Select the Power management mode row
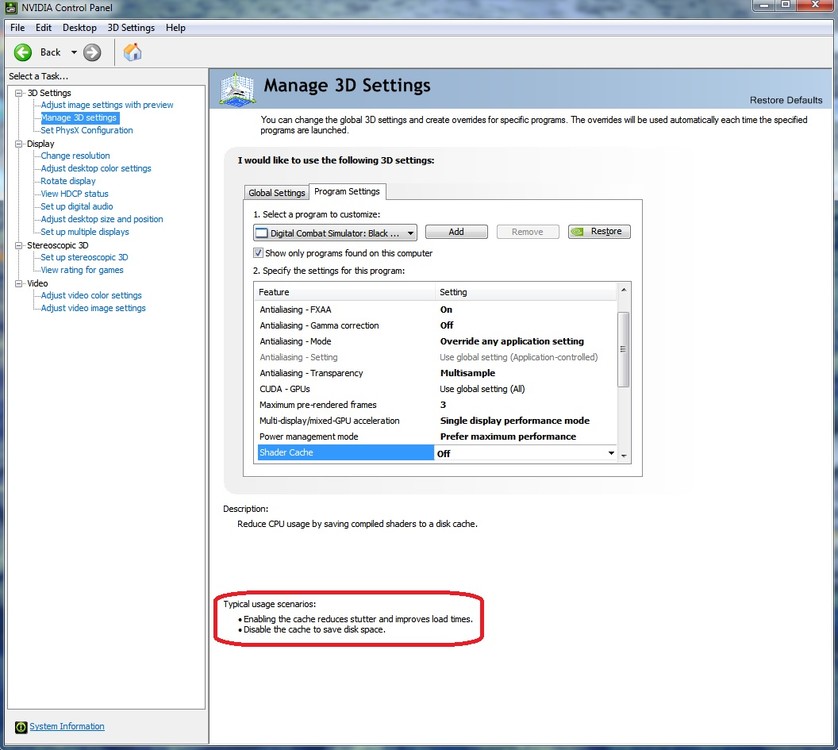The width and height of the screenshot is (838, 750). coord(435,437)
